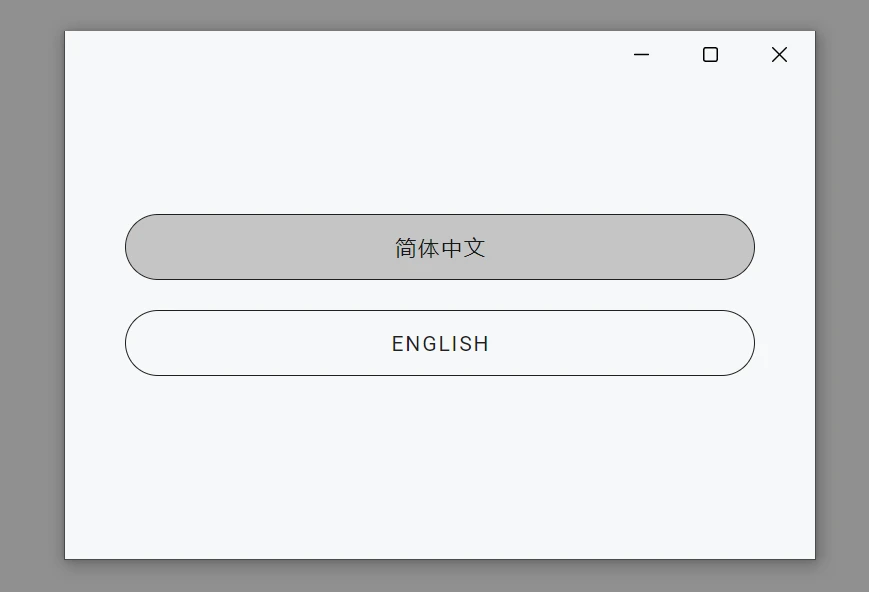
Task: Click the bottom pill-shaped ENGLISH button
Action: click(440, 343)
